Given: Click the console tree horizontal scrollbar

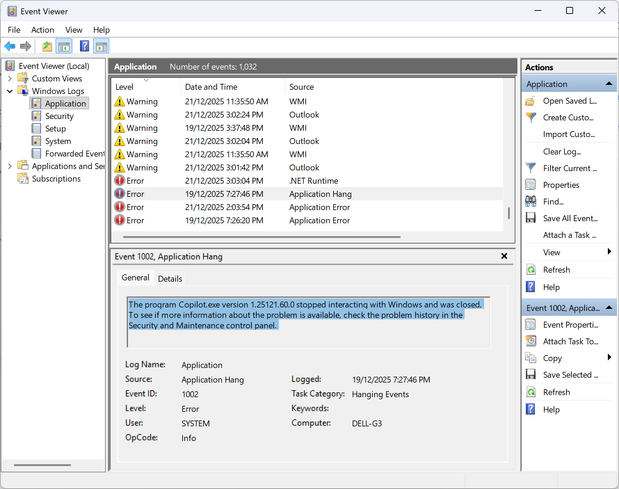Looking at the screenshot, I should 42,465.
